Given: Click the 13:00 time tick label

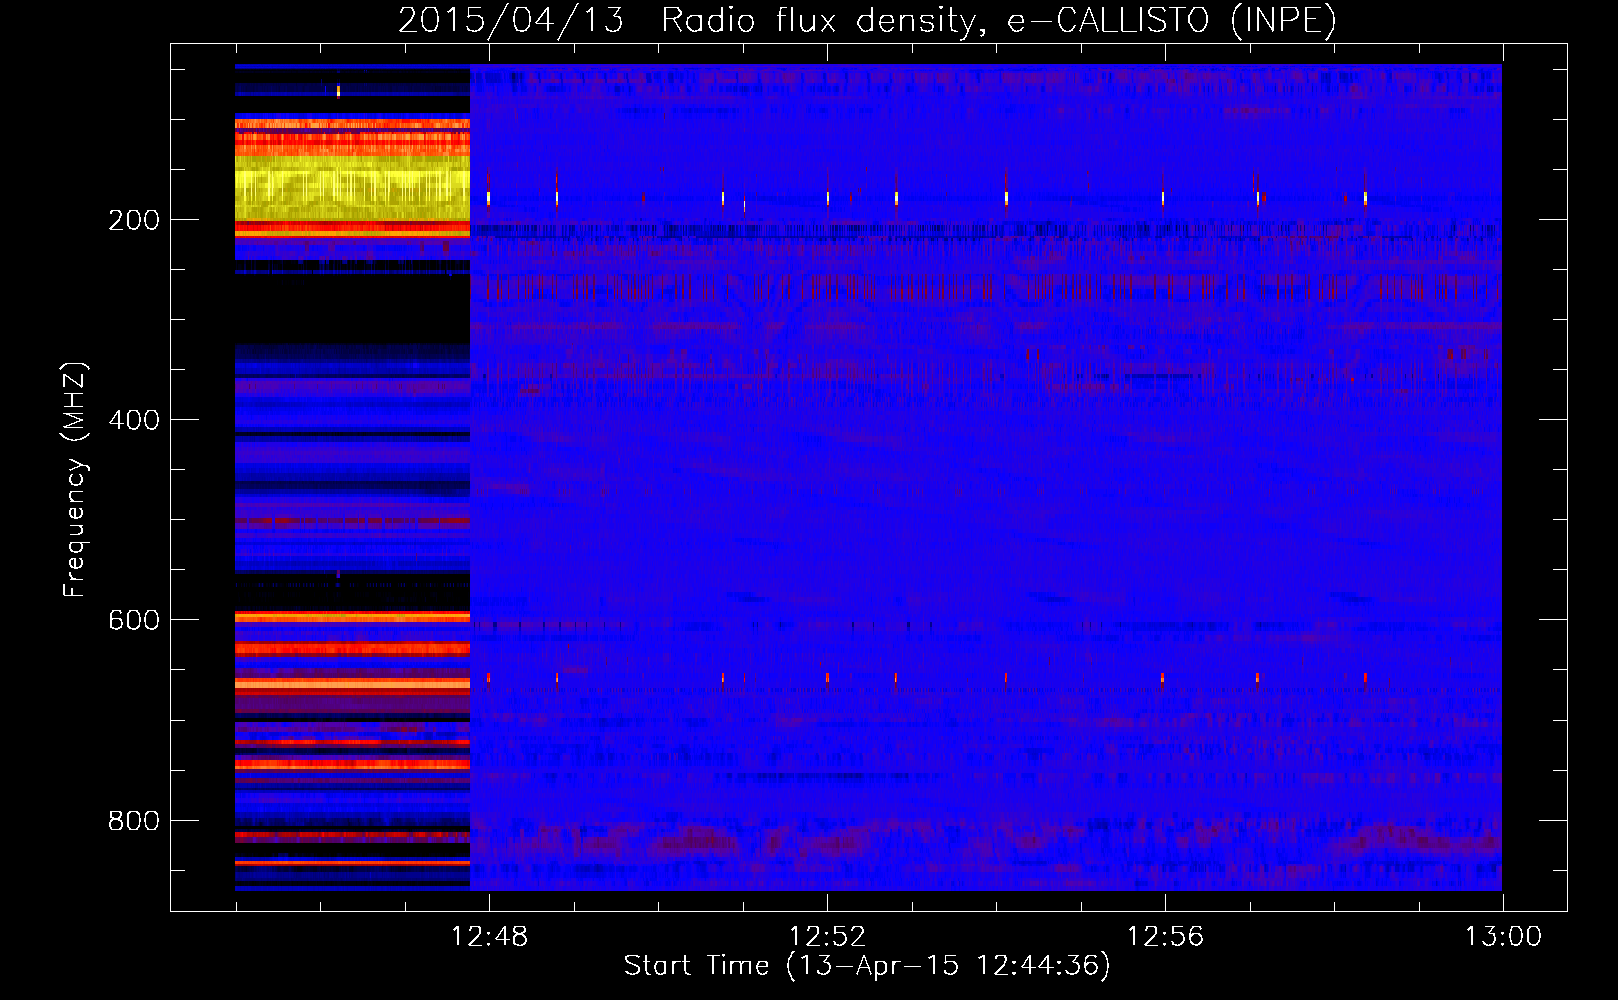Looking at the screenshot, I should click(x=1503, y=937).
